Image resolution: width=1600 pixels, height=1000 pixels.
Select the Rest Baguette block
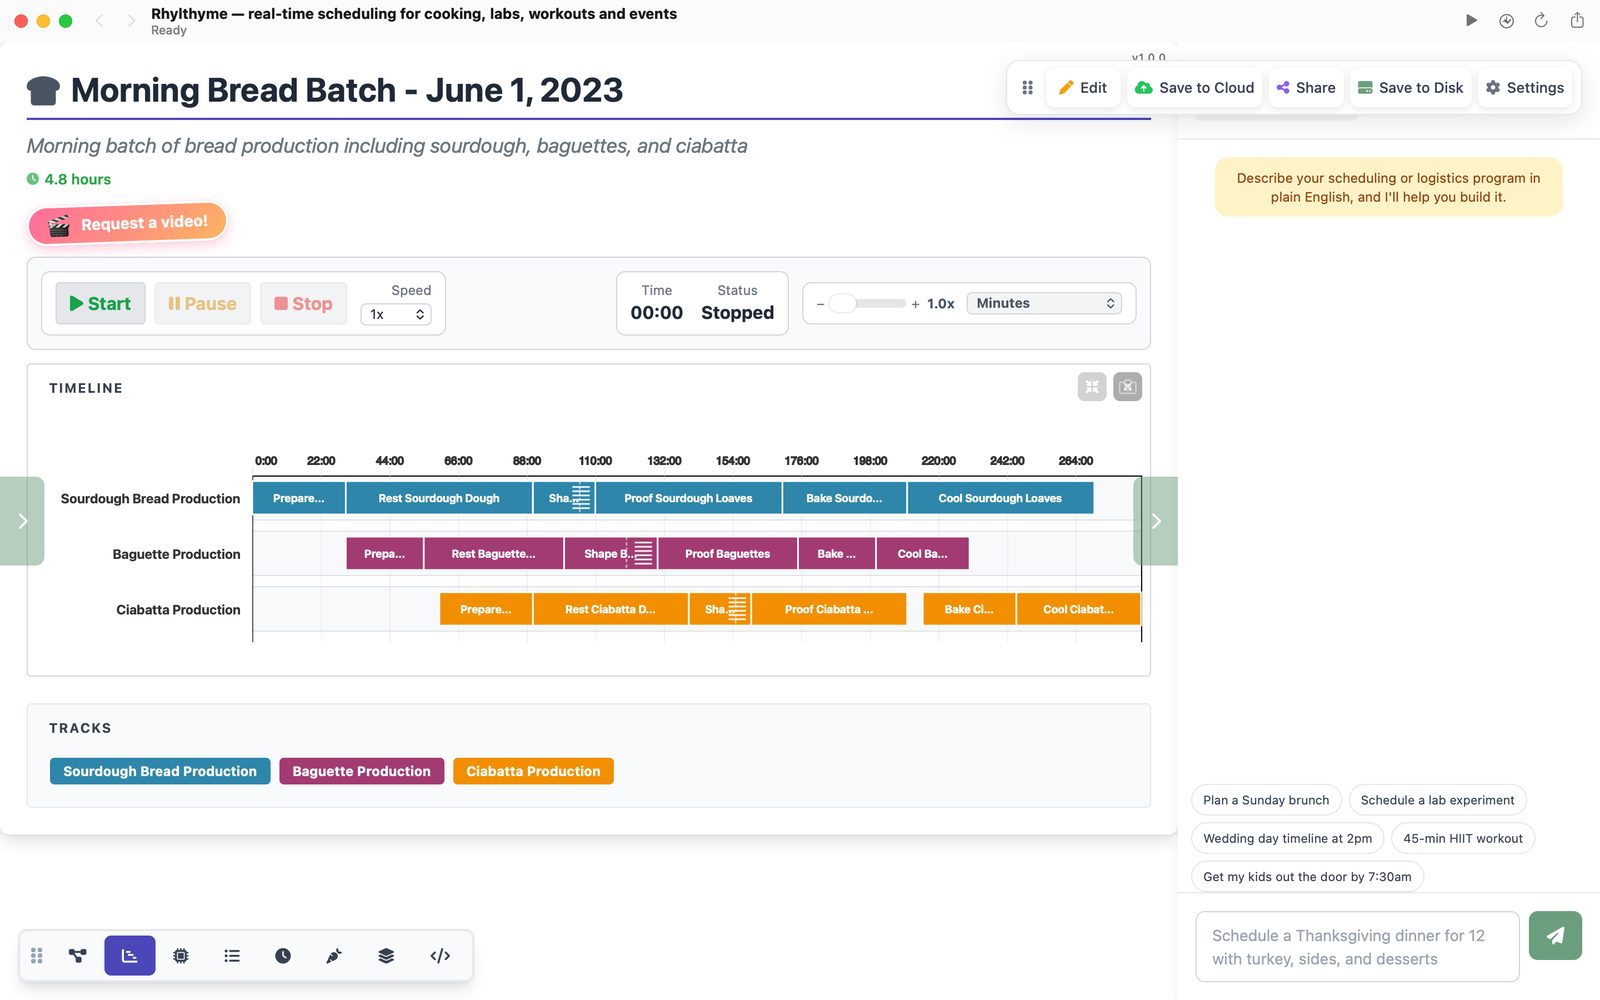pos(493,554)
